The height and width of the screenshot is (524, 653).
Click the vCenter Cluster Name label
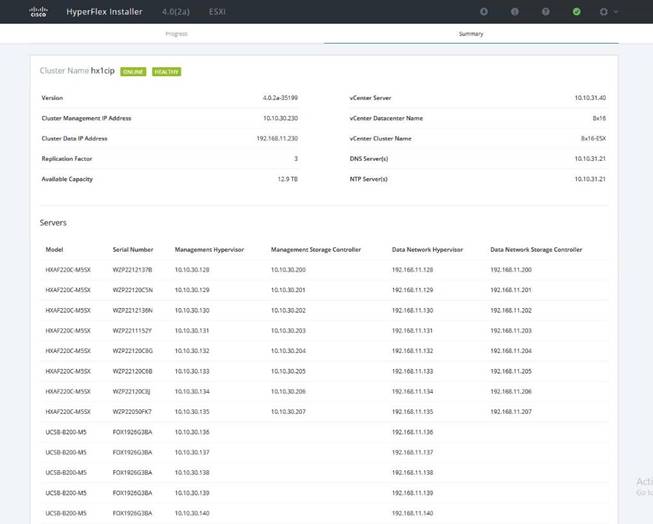click(x=380, y=138)
